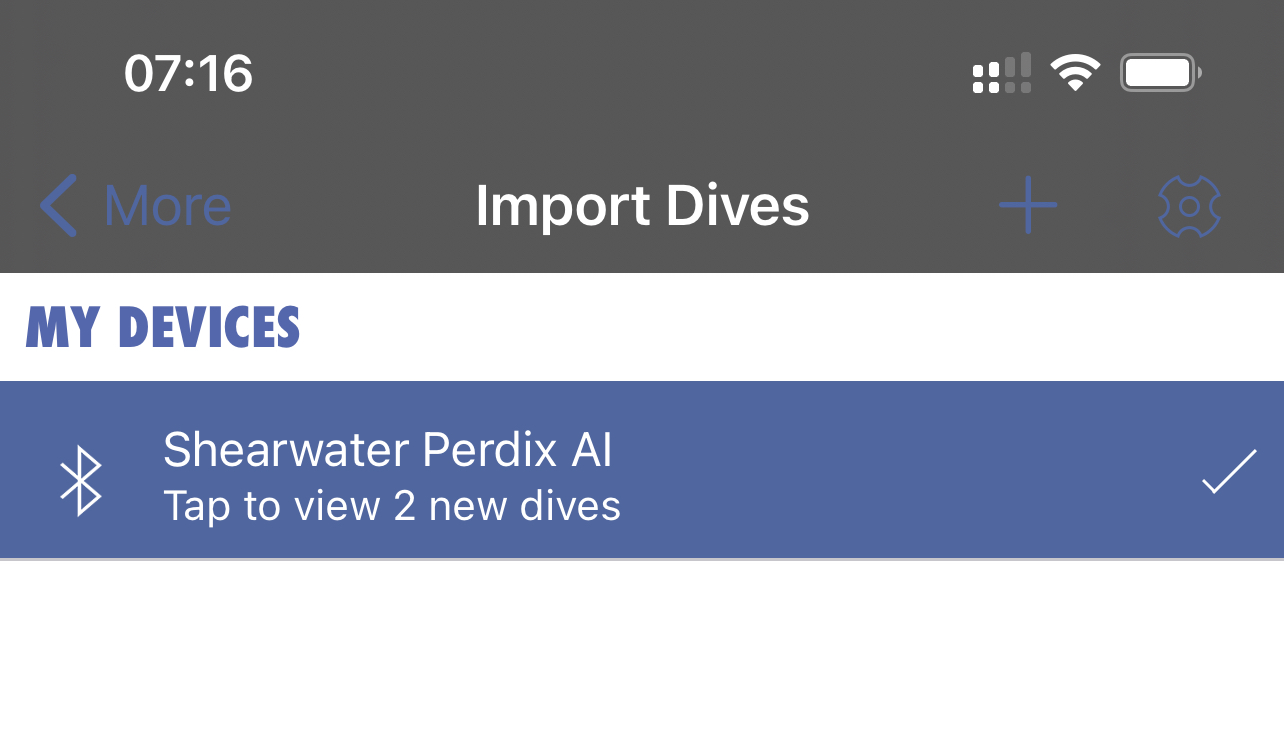
Task: Toggle the checkmark on Shearwater row
Action: coord(1228,472)
